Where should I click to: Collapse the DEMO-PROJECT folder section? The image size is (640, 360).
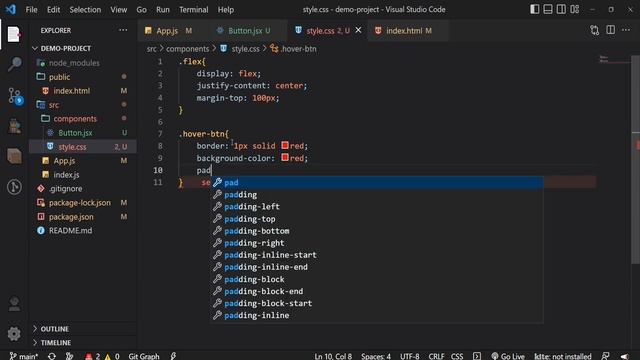tap(82, 48)
